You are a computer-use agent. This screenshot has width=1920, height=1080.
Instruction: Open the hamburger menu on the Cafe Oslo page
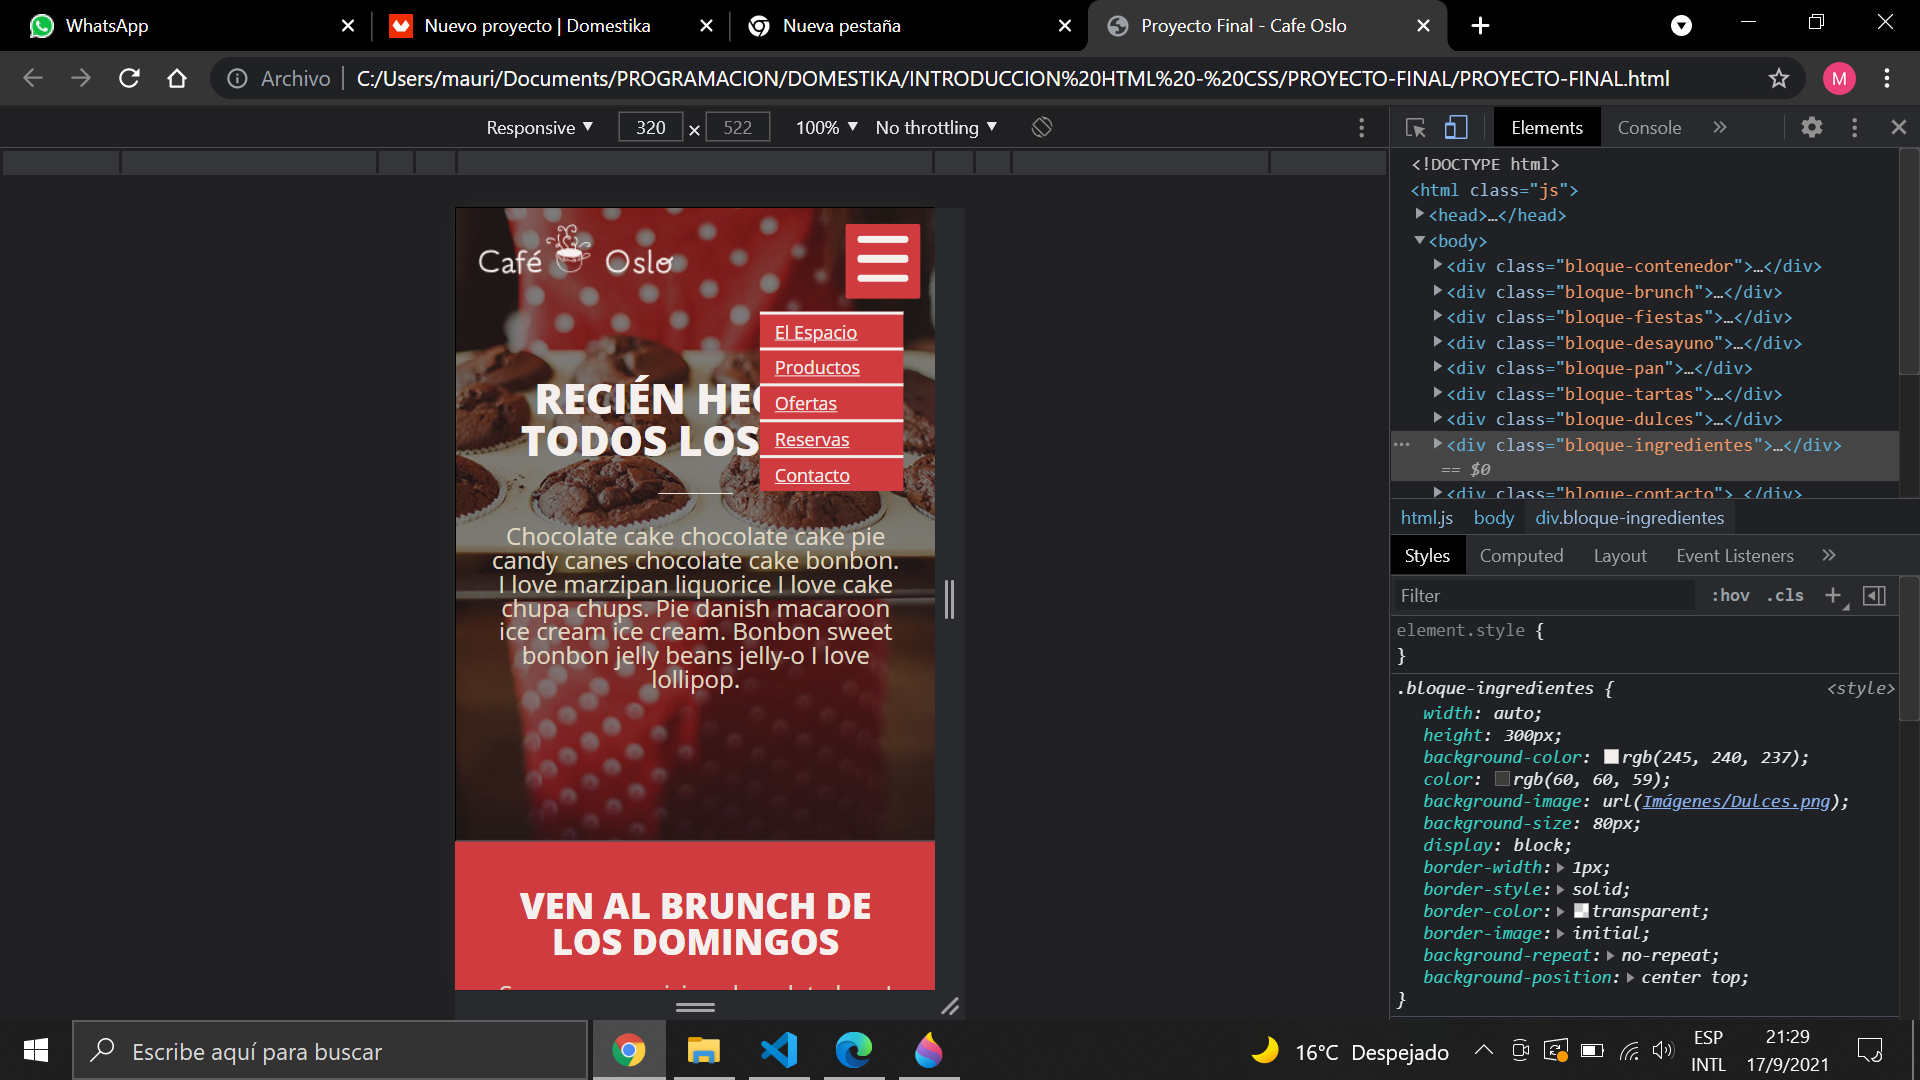[882, 261]
